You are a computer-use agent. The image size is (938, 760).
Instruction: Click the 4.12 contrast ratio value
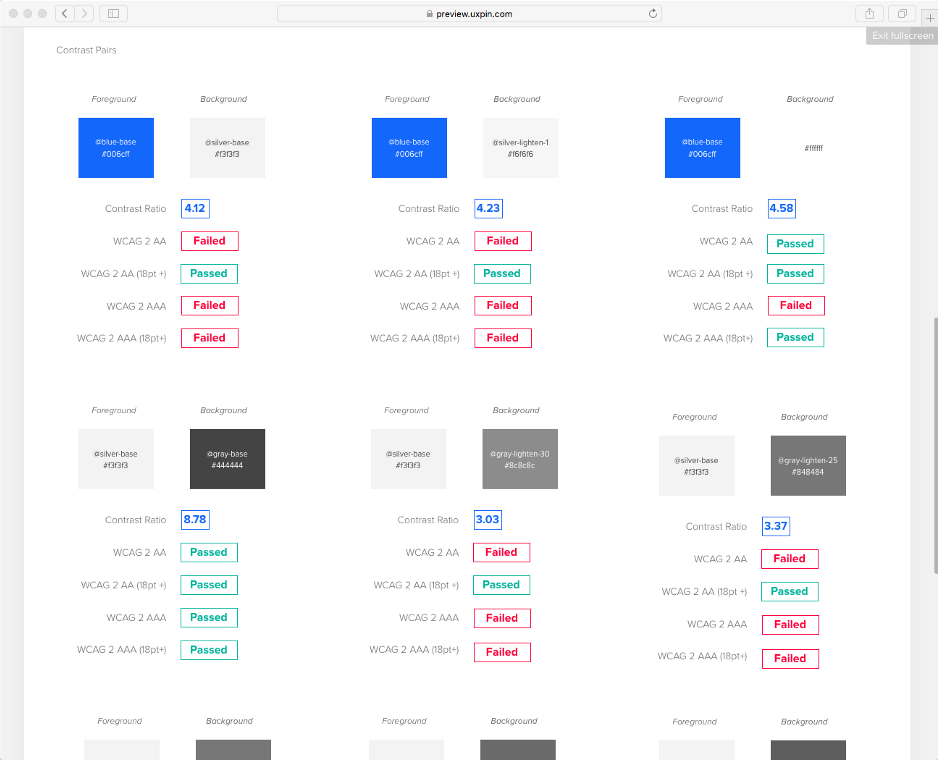pyautogui.click(x=195, y=209)
